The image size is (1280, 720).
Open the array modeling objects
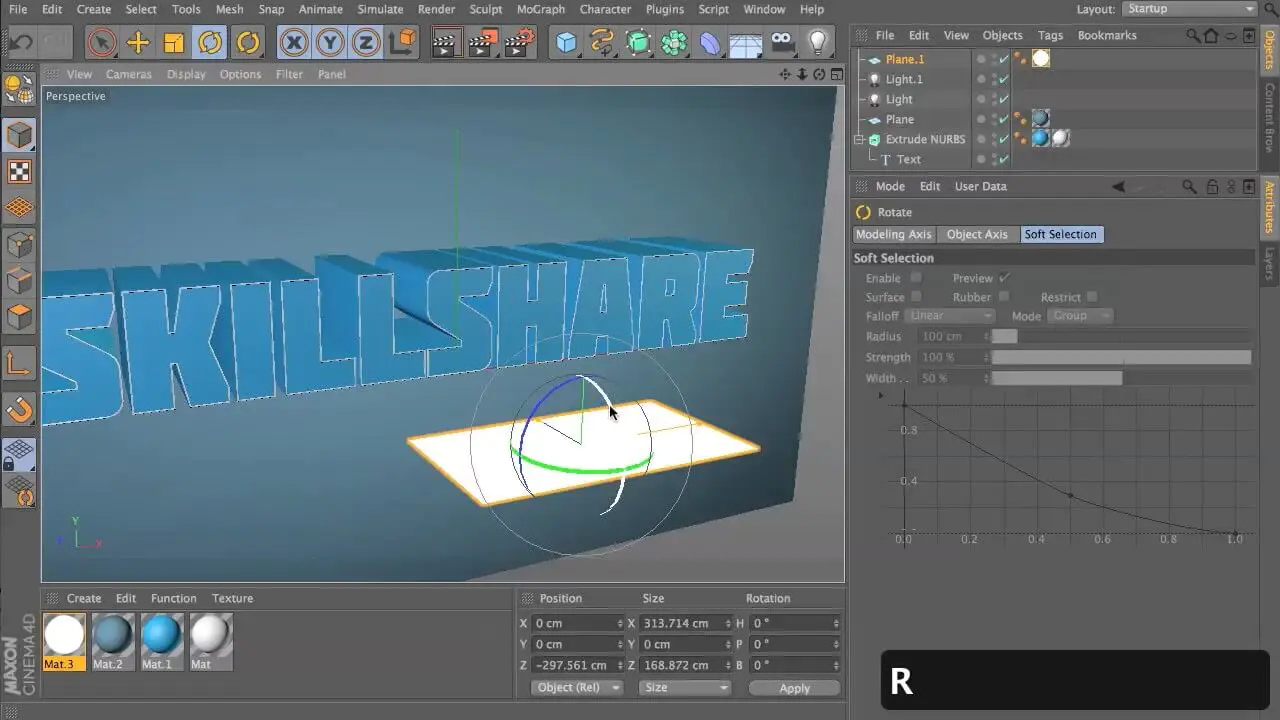(x=675, y=42)
